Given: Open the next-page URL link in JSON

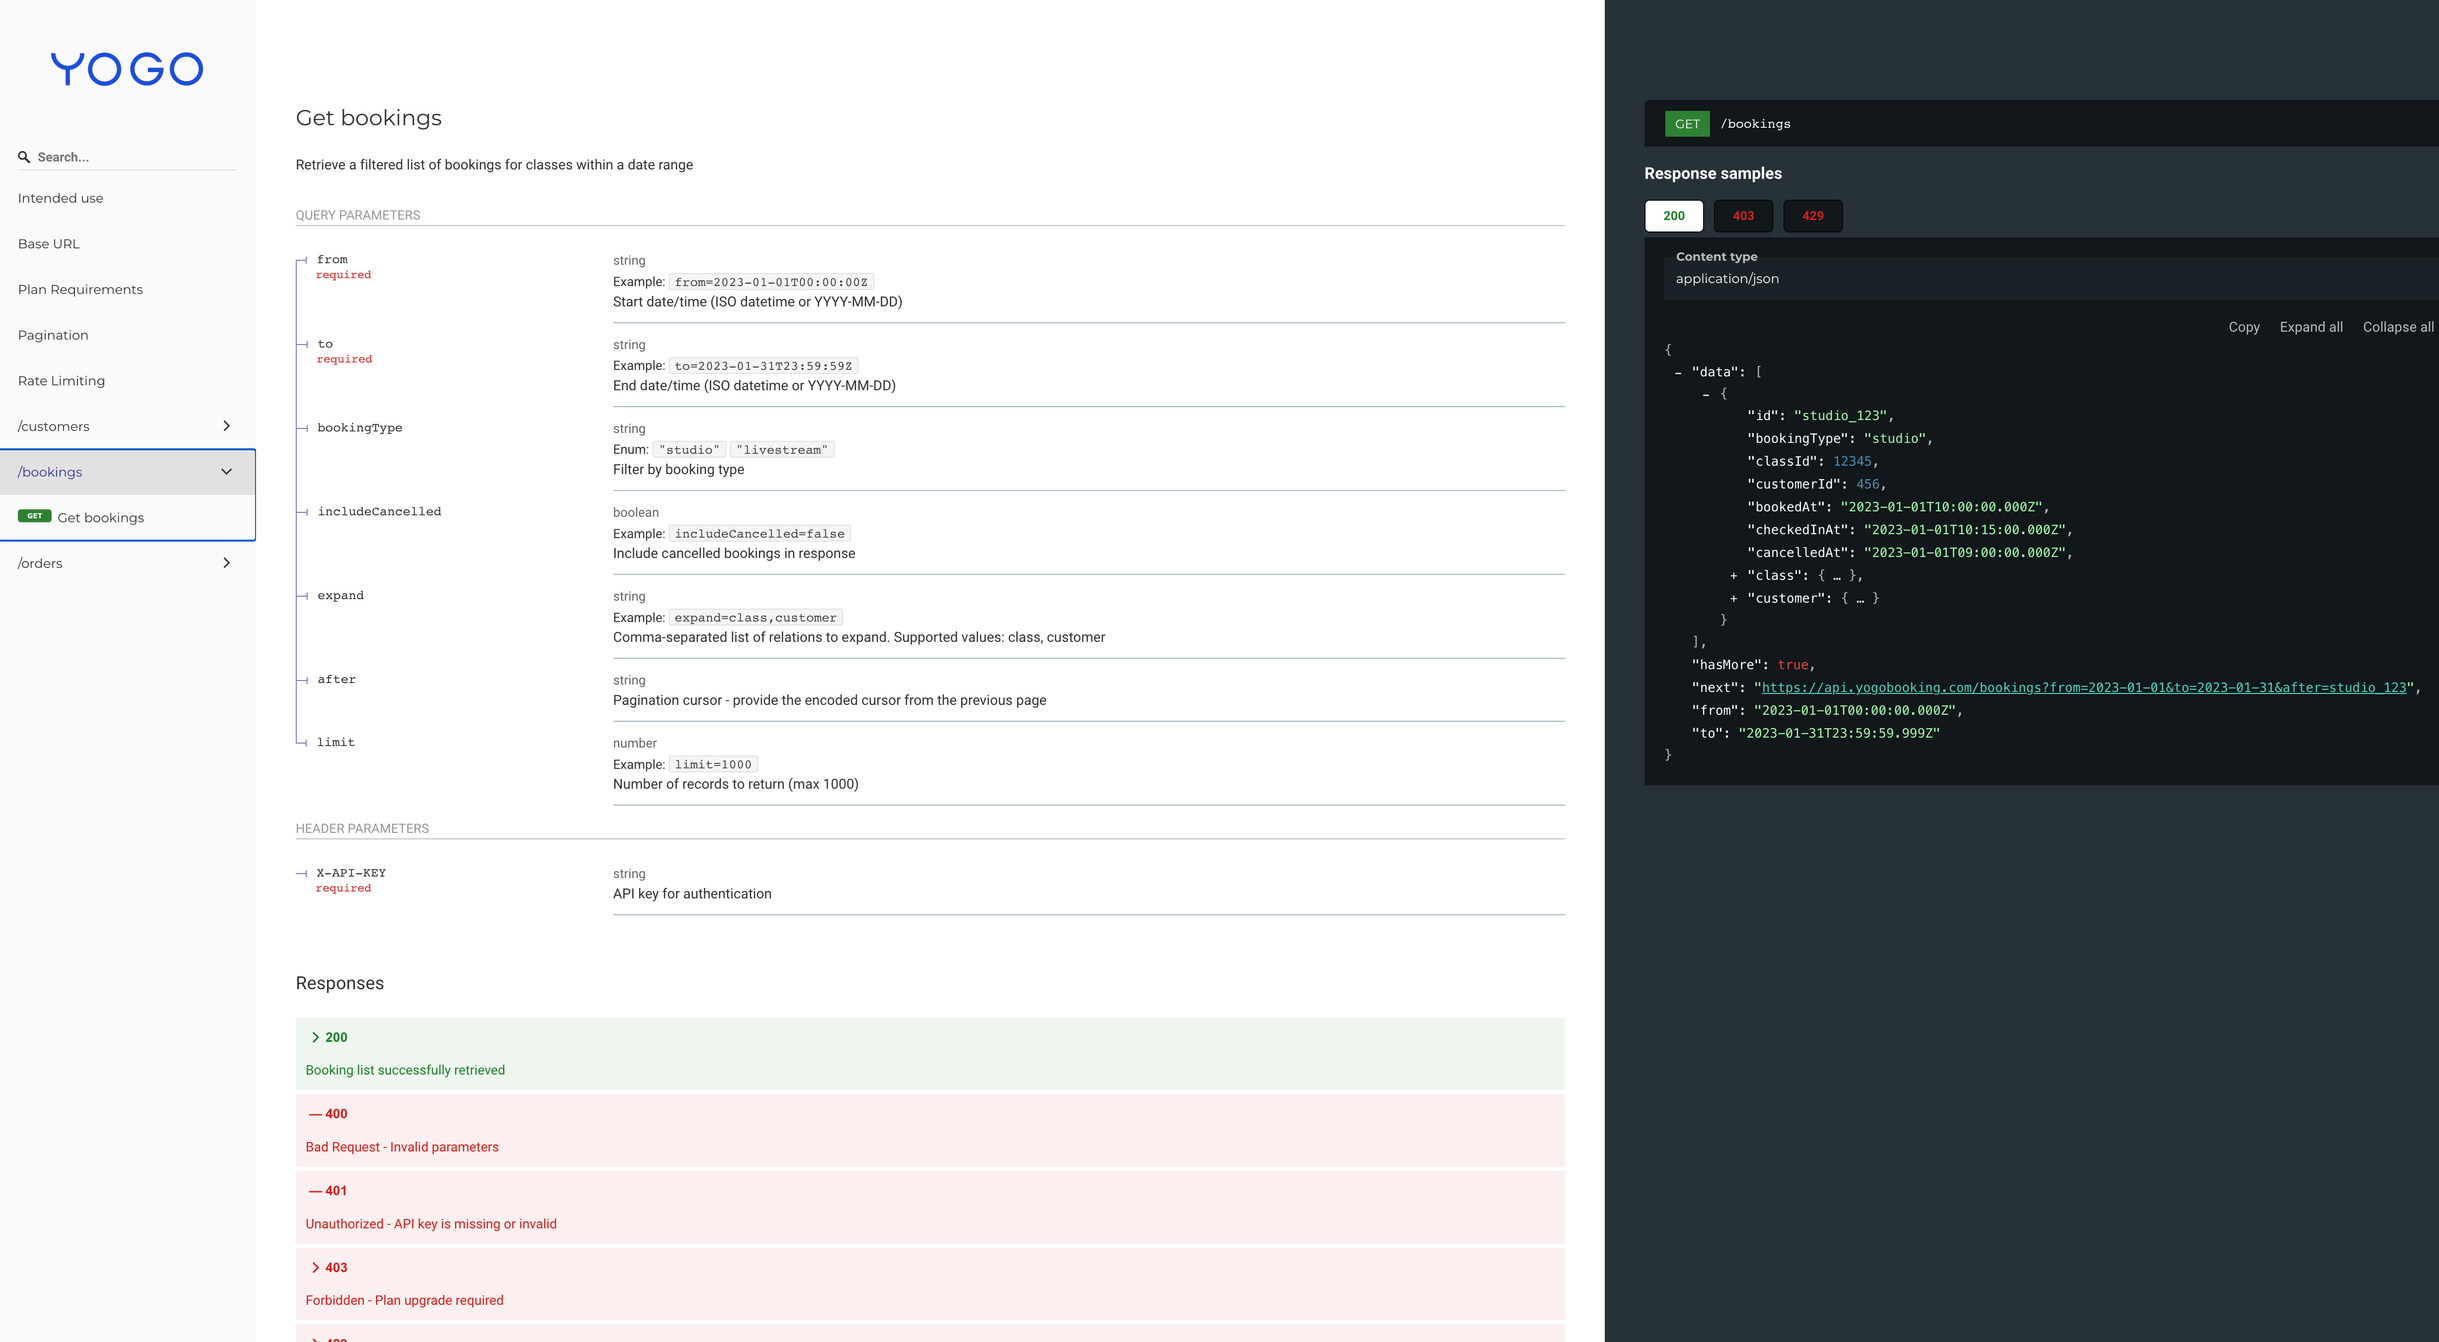Looking at the screenshot, I should (x=2083, y=687).
